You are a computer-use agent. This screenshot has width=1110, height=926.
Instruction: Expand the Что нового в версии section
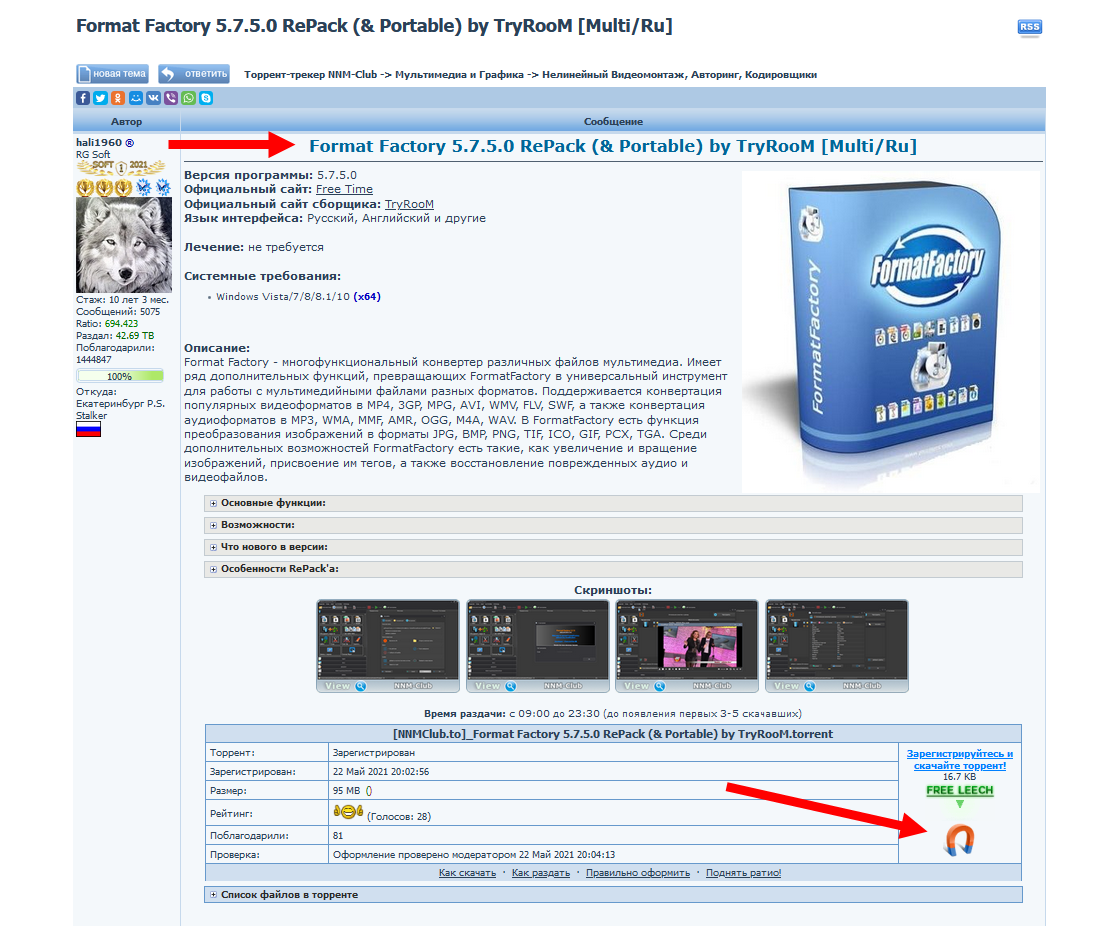[613, 547]
